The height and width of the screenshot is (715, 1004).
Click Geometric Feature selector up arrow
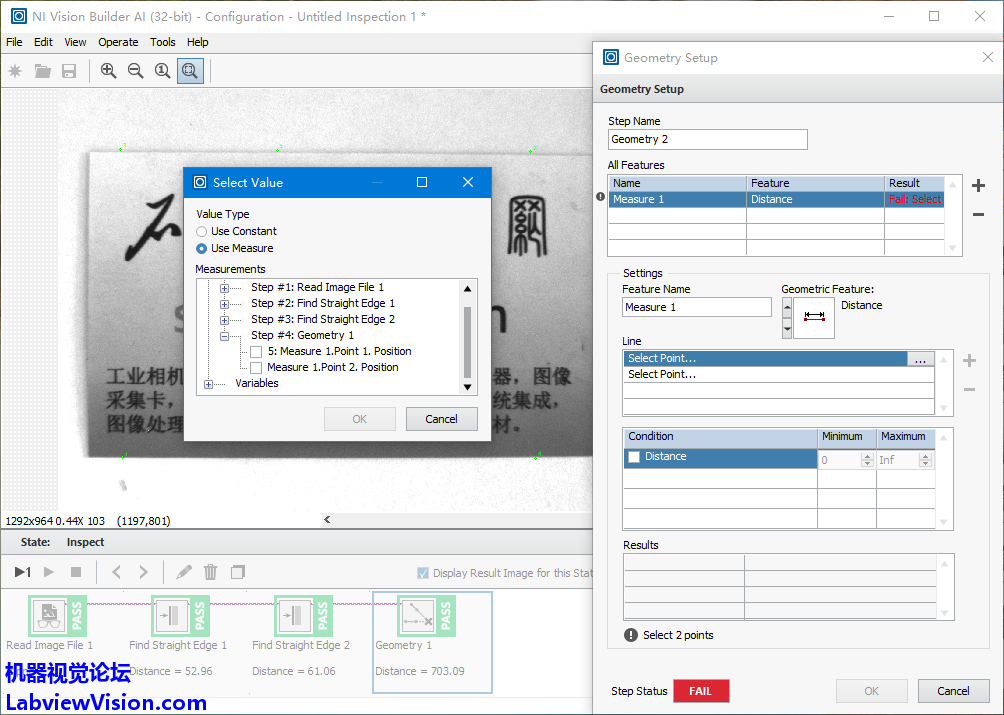coord(787,307)
